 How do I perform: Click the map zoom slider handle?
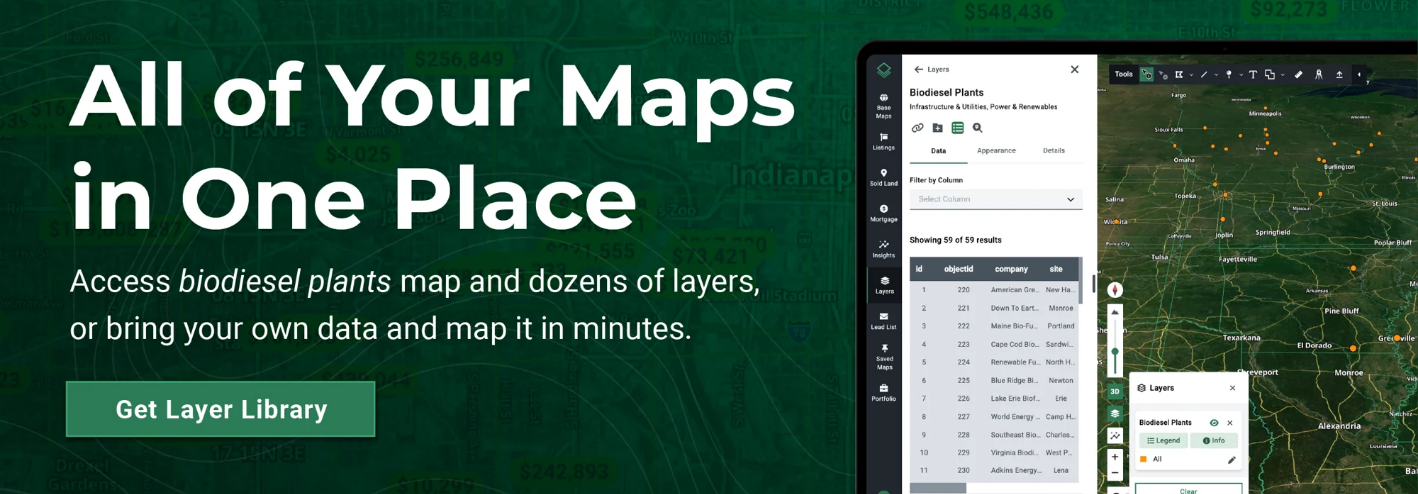coord(1115,352)
